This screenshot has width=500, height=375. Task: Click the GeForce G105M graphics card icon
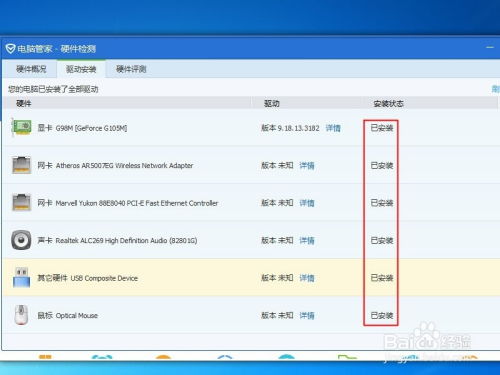click(x=21, y=128)
